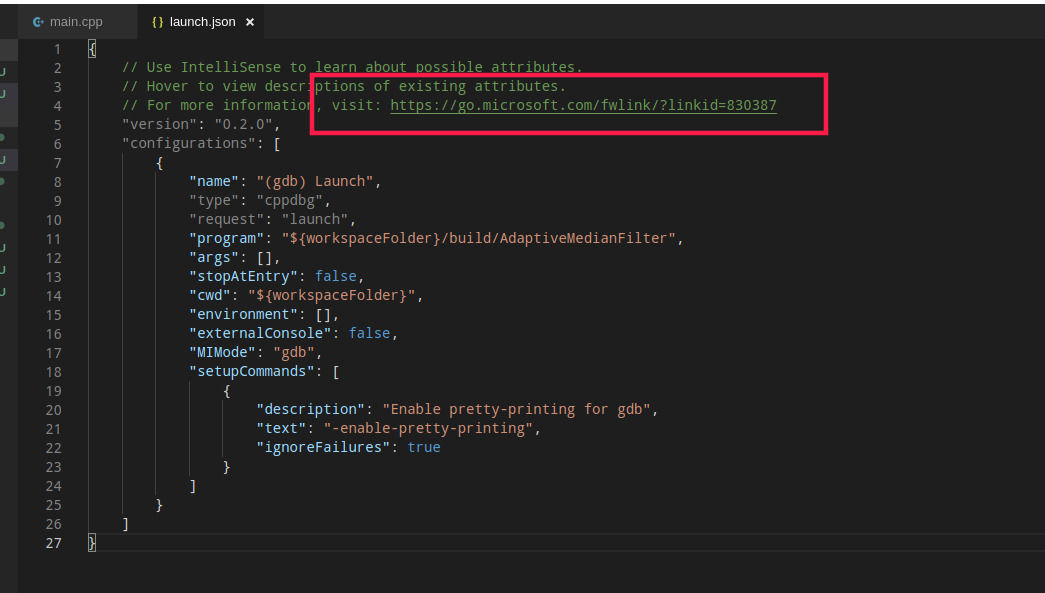Switch to the main.cpp tab

[x=75, y=20]
